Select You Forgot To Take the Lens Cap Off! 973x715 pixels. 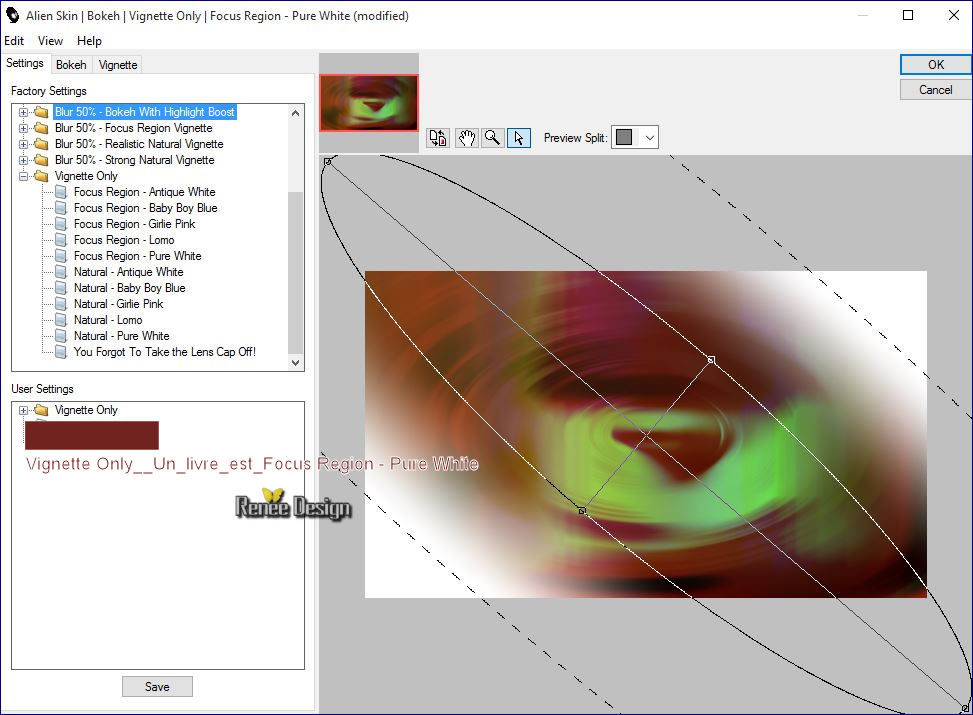click(x=165, y=352)
